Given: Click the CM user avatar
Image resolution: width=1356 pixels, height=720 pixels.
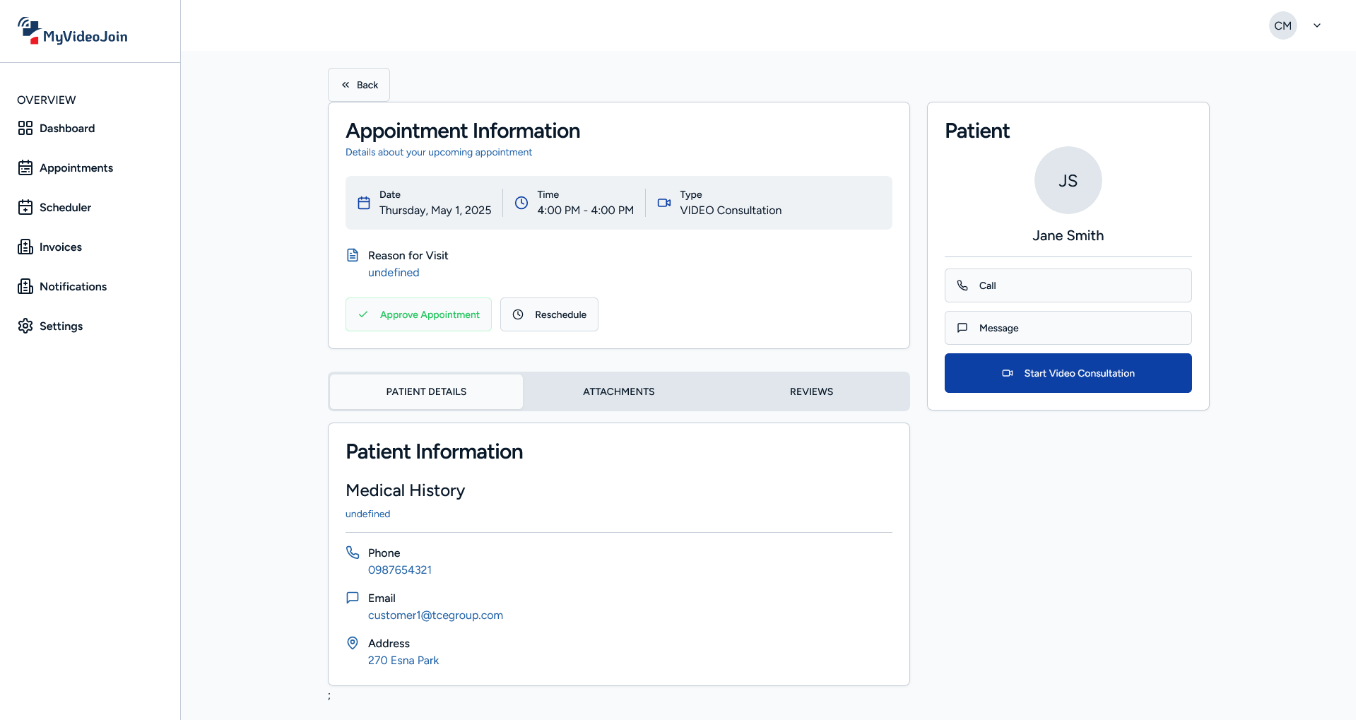Looking at the screenshot, I should [1283, 26].
